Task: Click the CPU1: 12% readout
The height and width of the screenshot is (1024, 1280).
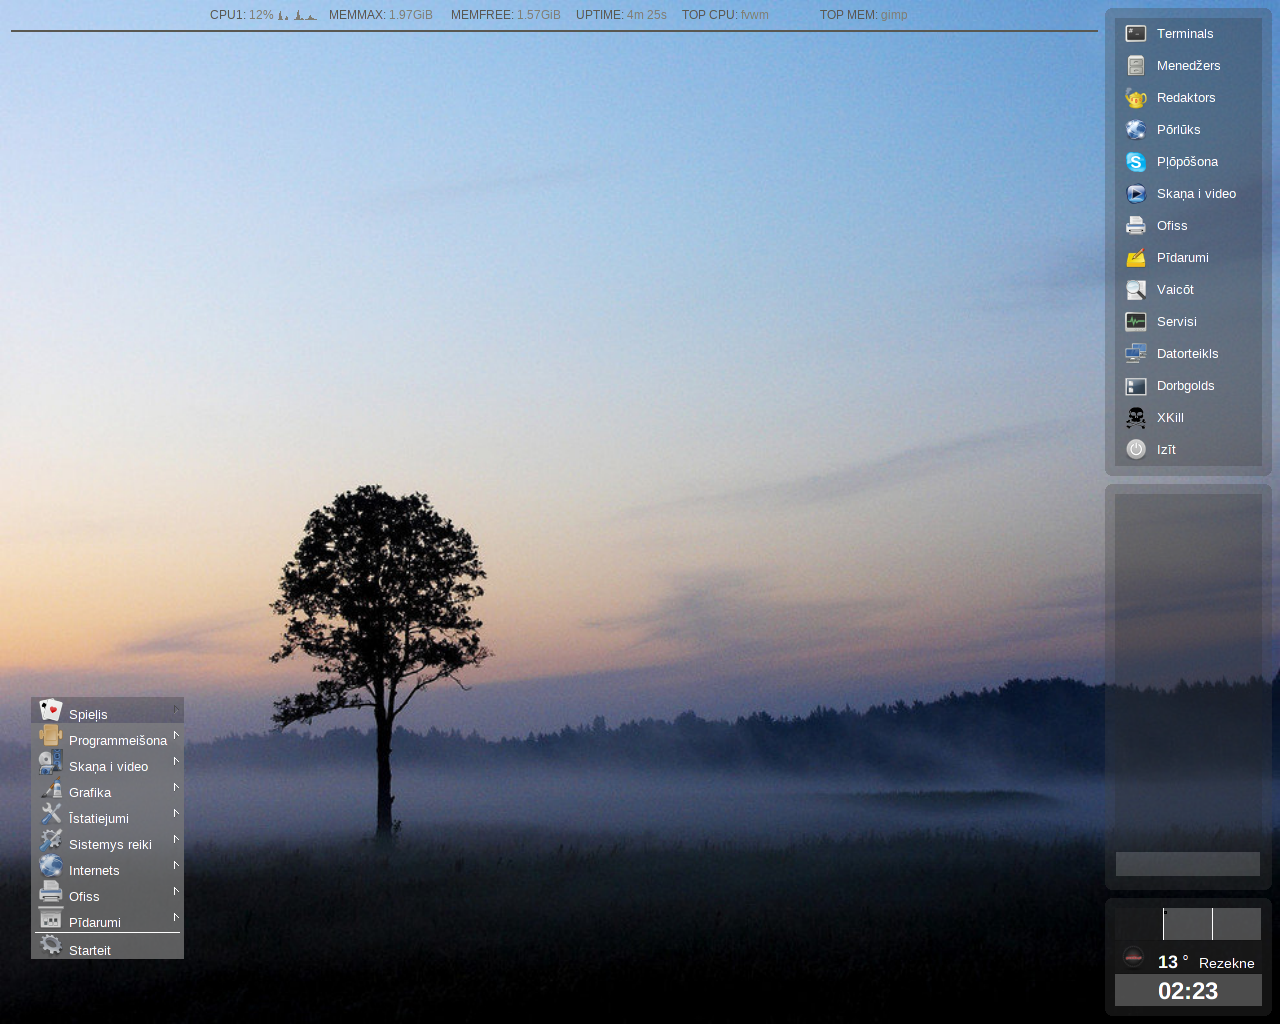Action: point(242,15)
